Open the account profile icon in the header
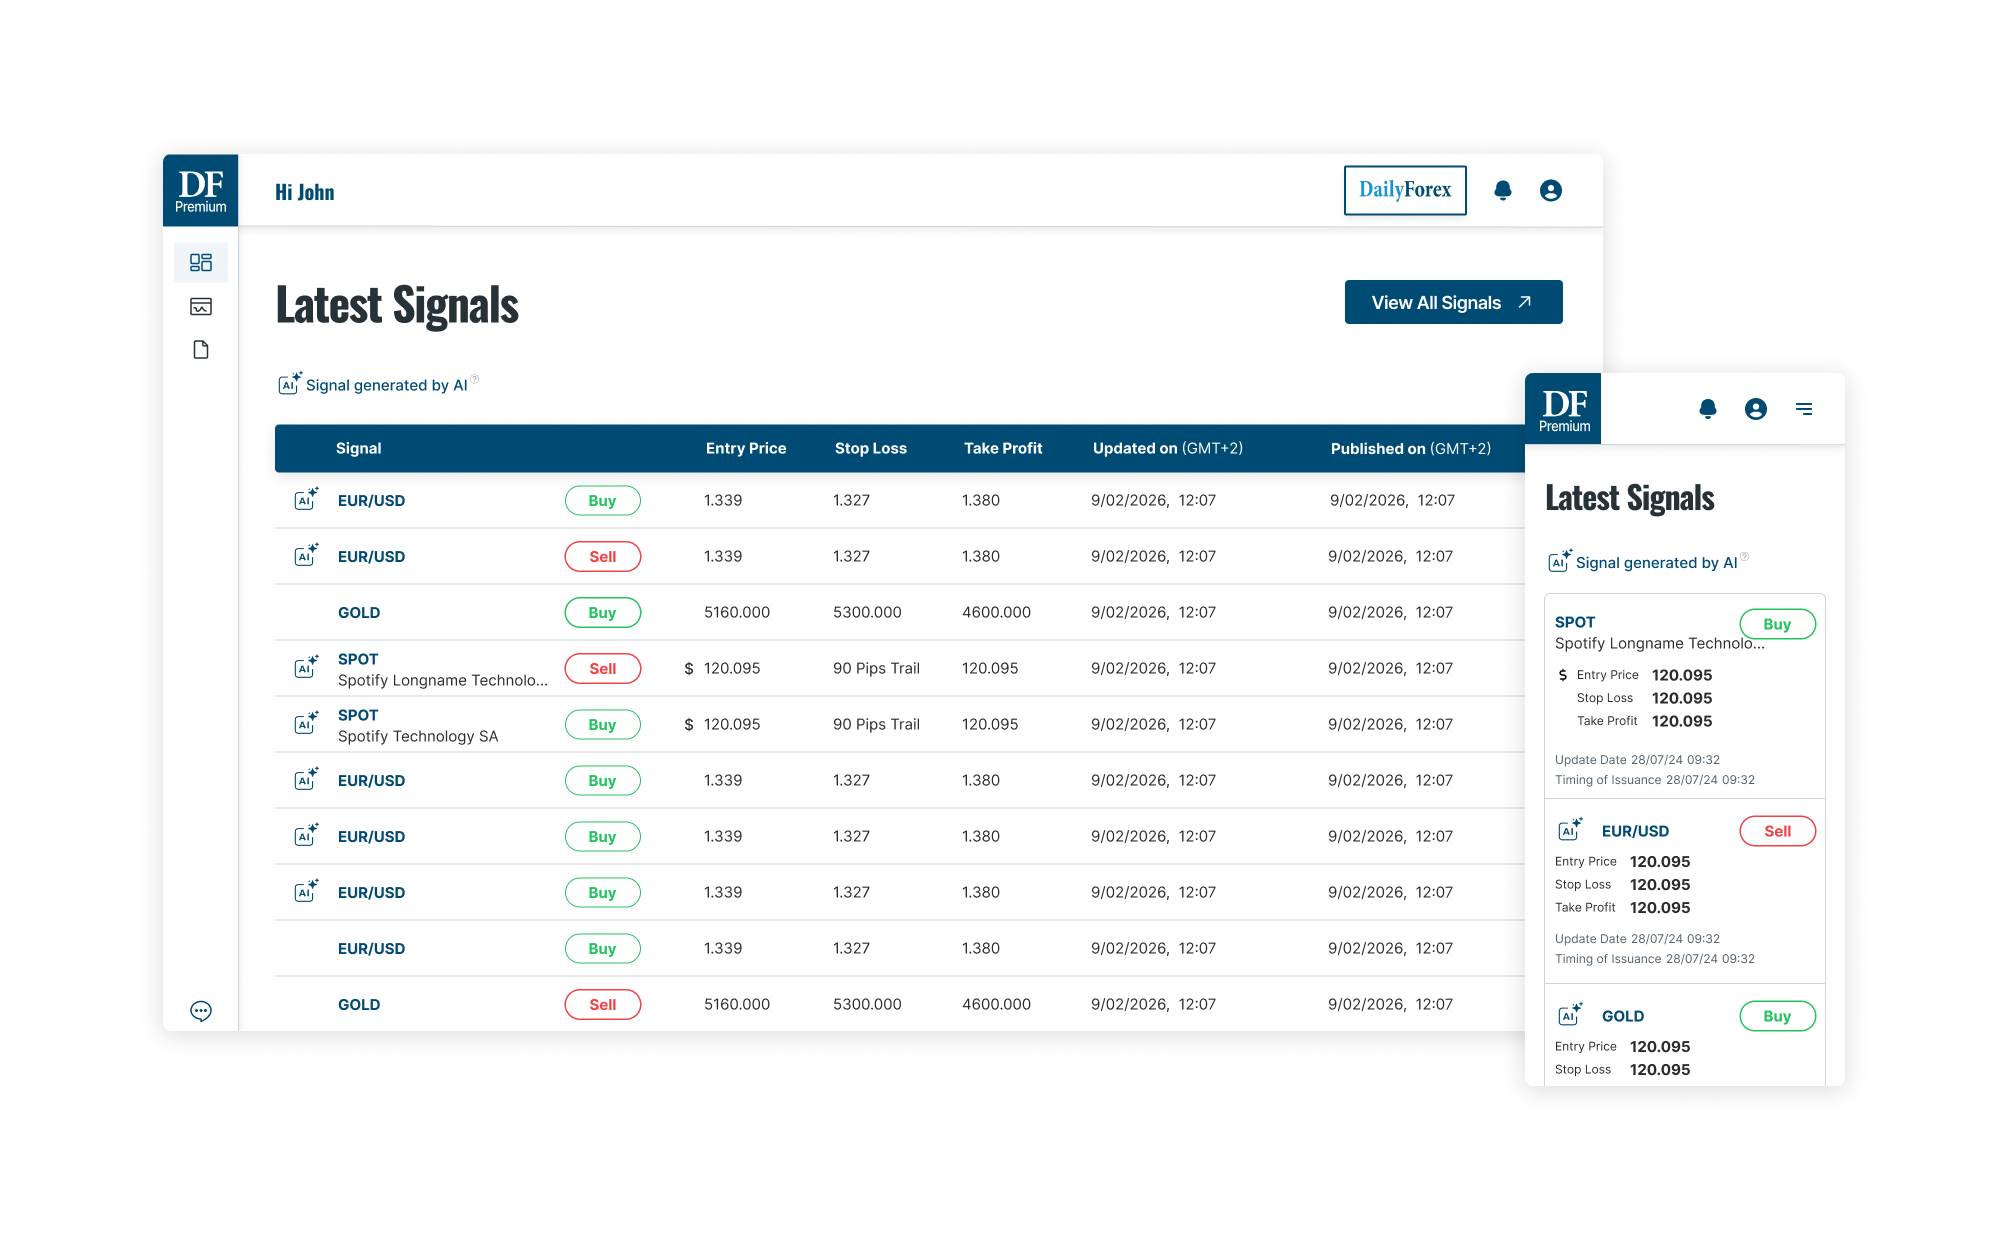Image resolution: width=2008 pixels, height=1241 pixels. click(1551, 190)
